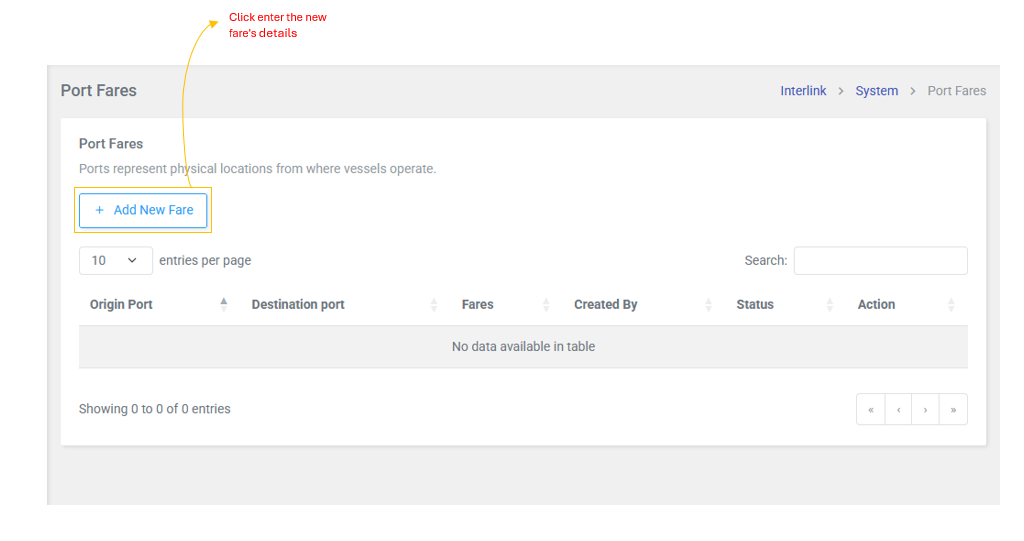The height and width of the screenshot is (541, 1024).
Task: Open the entries per page dropdown
Action: point(115,261)
